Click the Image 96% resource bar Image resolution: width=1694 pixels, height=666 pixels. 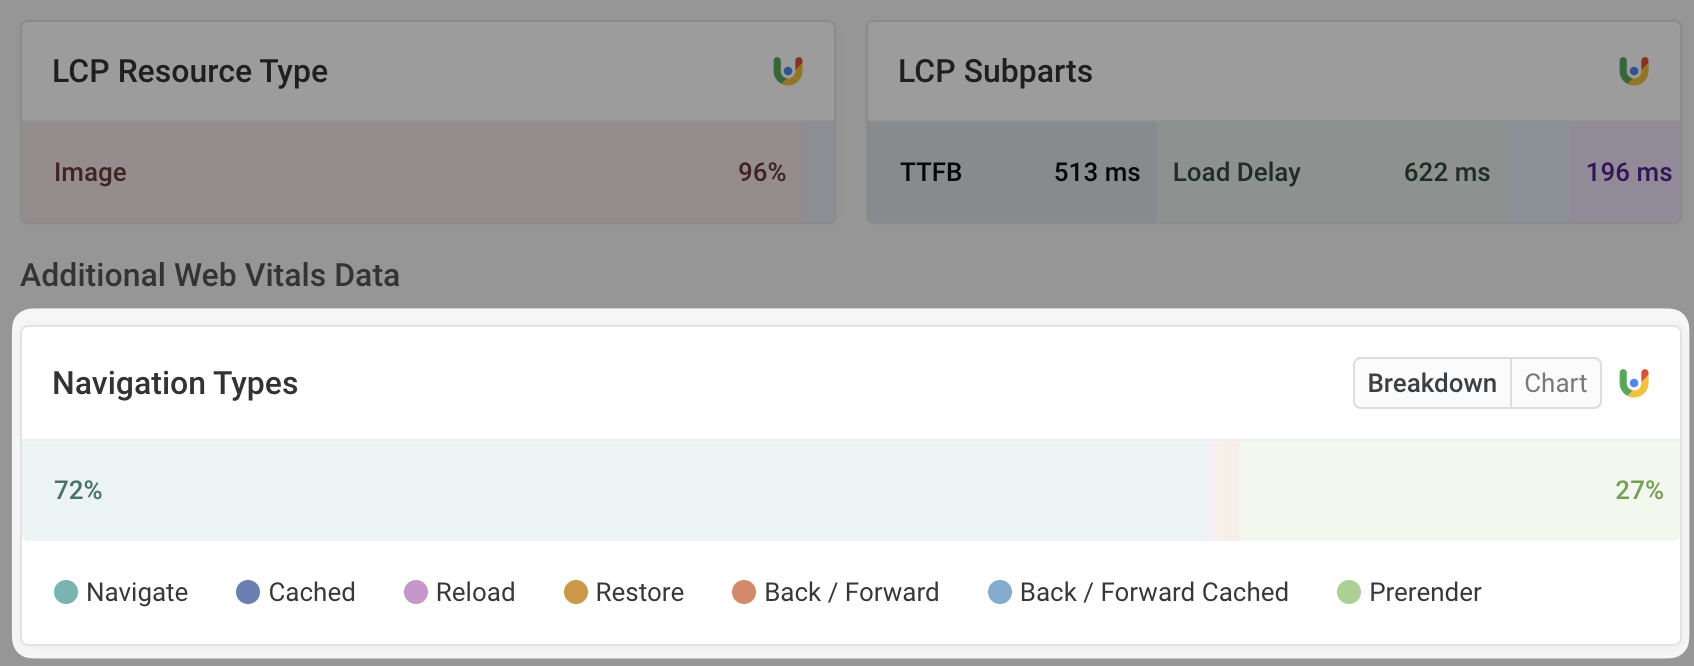(x=413, y=172)
